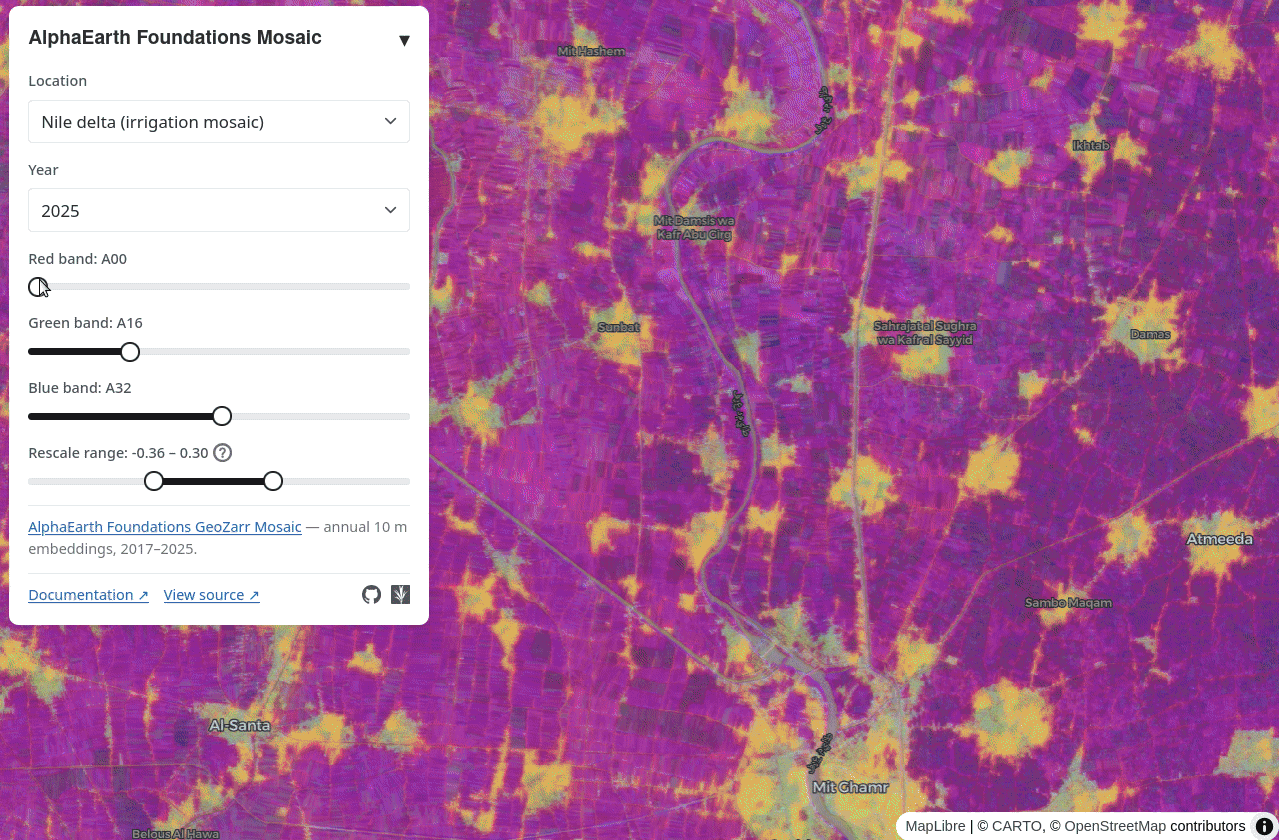
Task: Click the Red band A00 slider handle
Action: (x=38, y=287)
